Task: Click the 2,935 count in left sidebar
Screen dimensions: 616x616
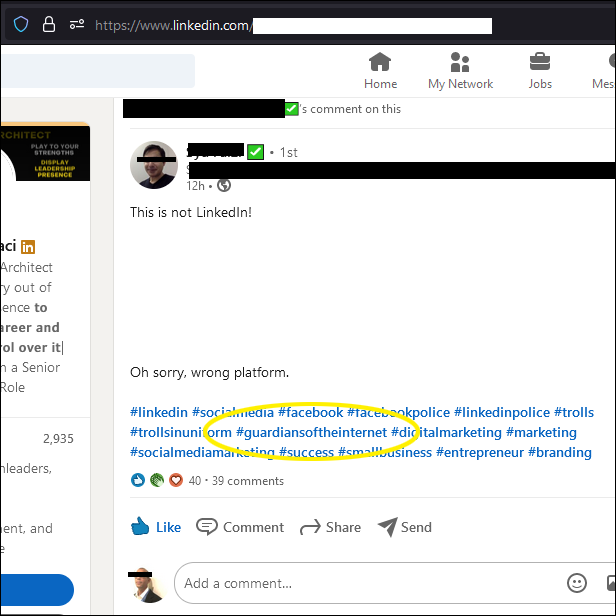Action: pos(58,438)
